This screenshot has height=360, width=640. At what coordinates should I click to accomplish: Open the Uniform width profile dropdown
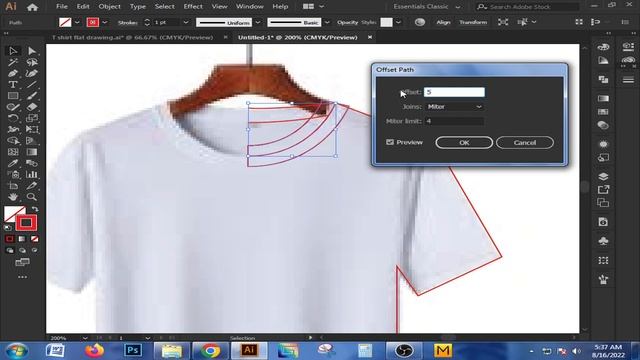pos(258,22)
